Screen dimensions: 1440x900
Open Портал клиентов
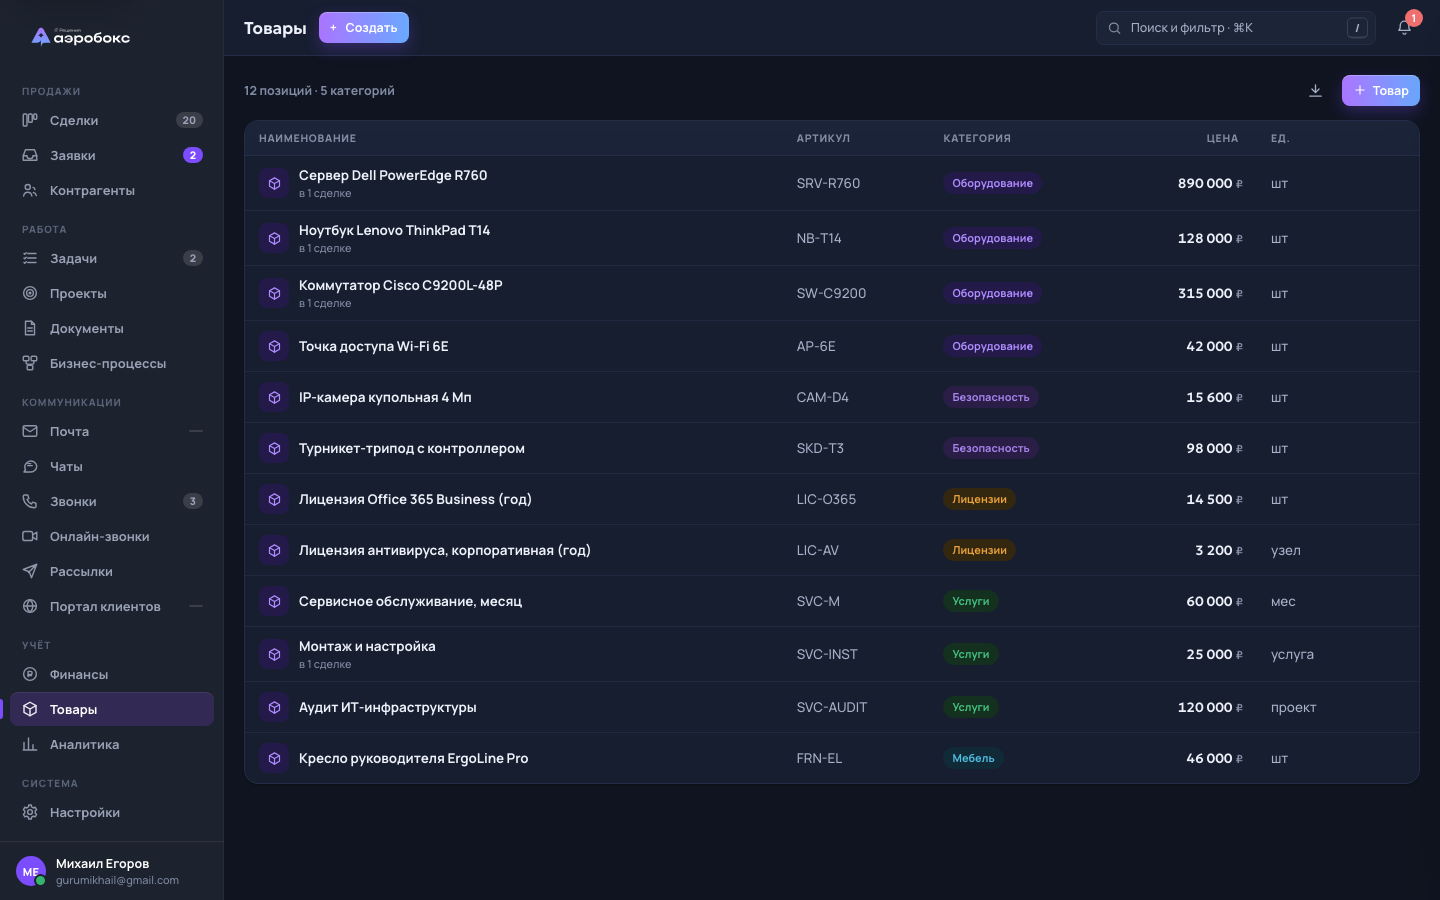tap(112, 606)
